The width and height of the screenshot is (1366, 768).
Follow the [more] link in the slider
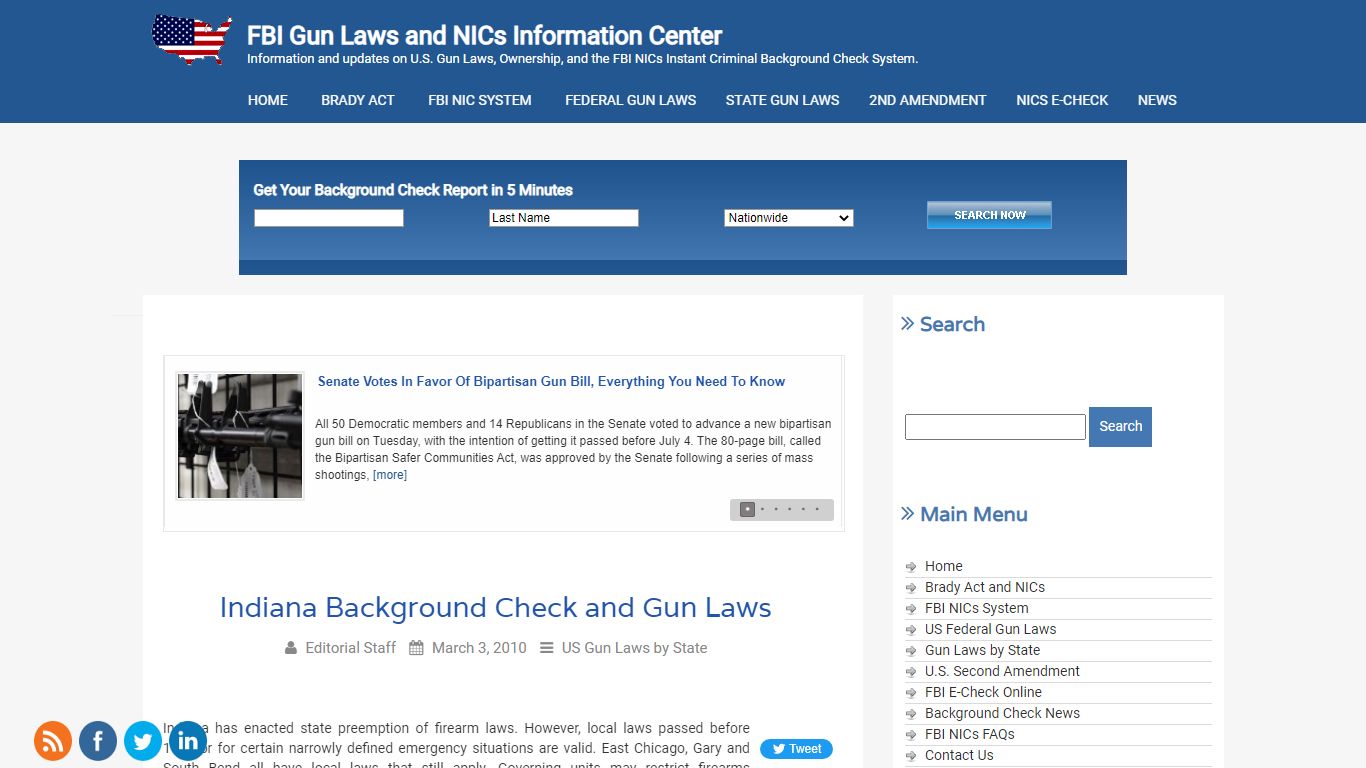click(390, 475)
